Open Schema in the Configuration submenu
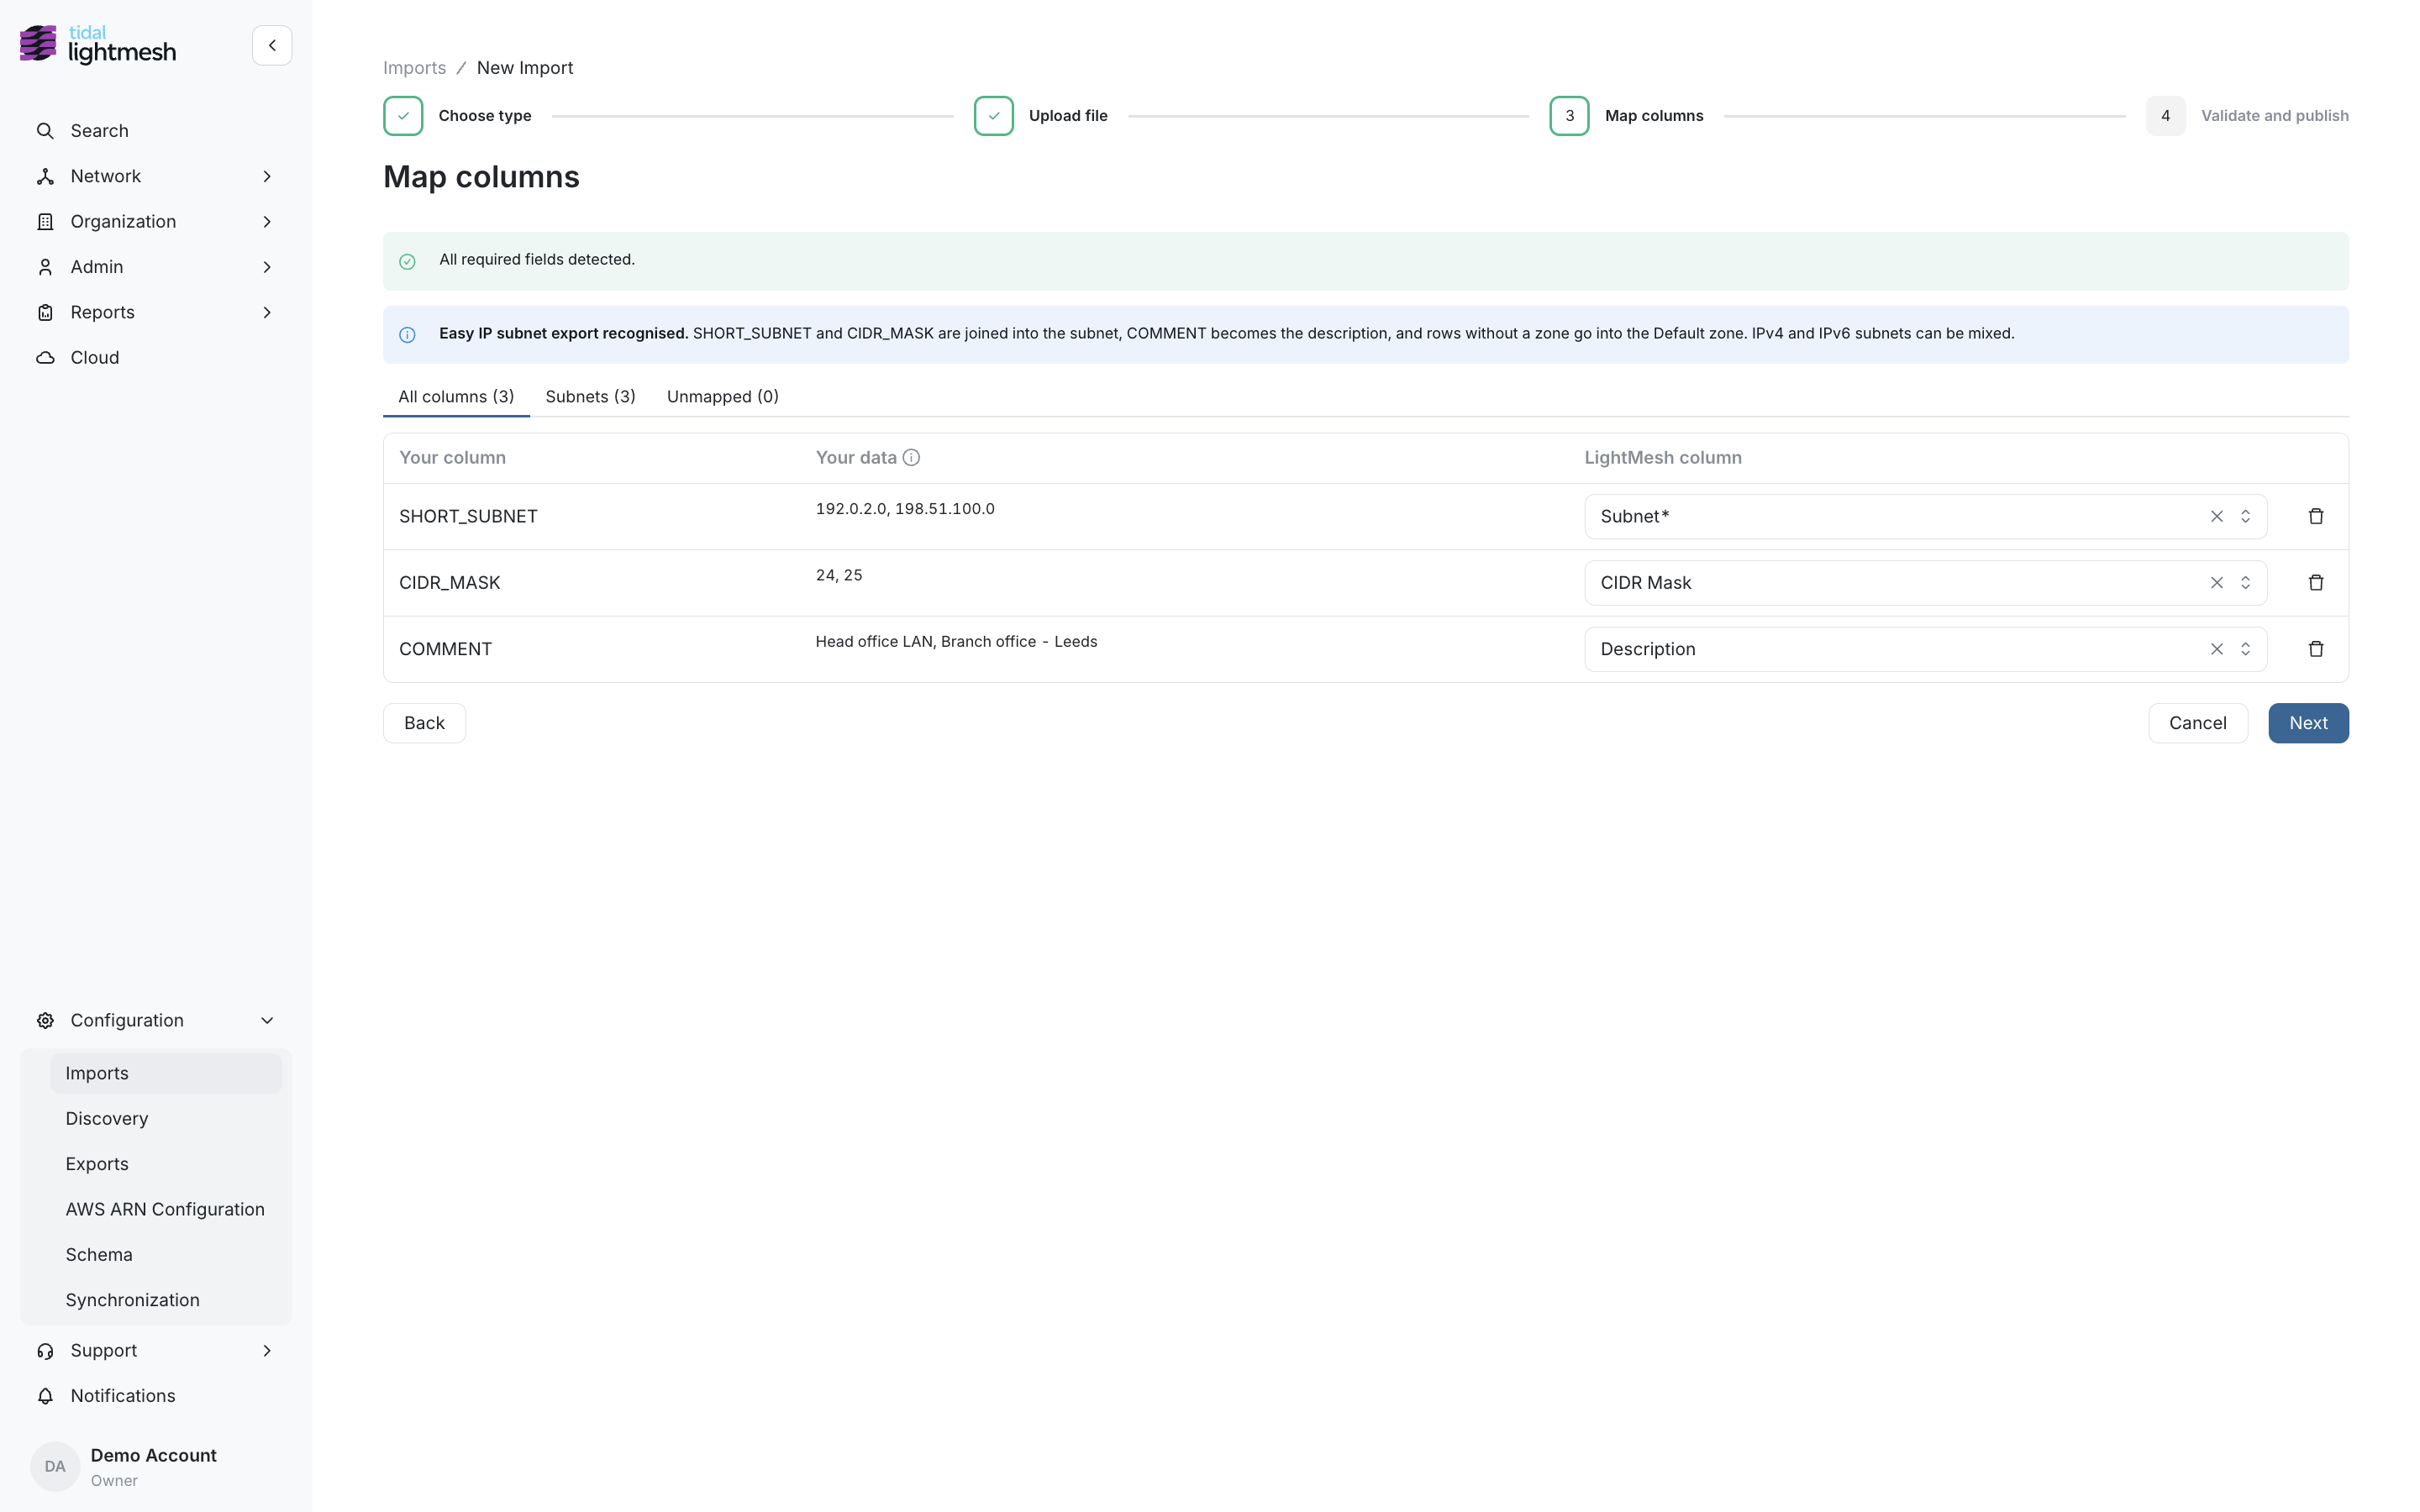 [166, 1254]
